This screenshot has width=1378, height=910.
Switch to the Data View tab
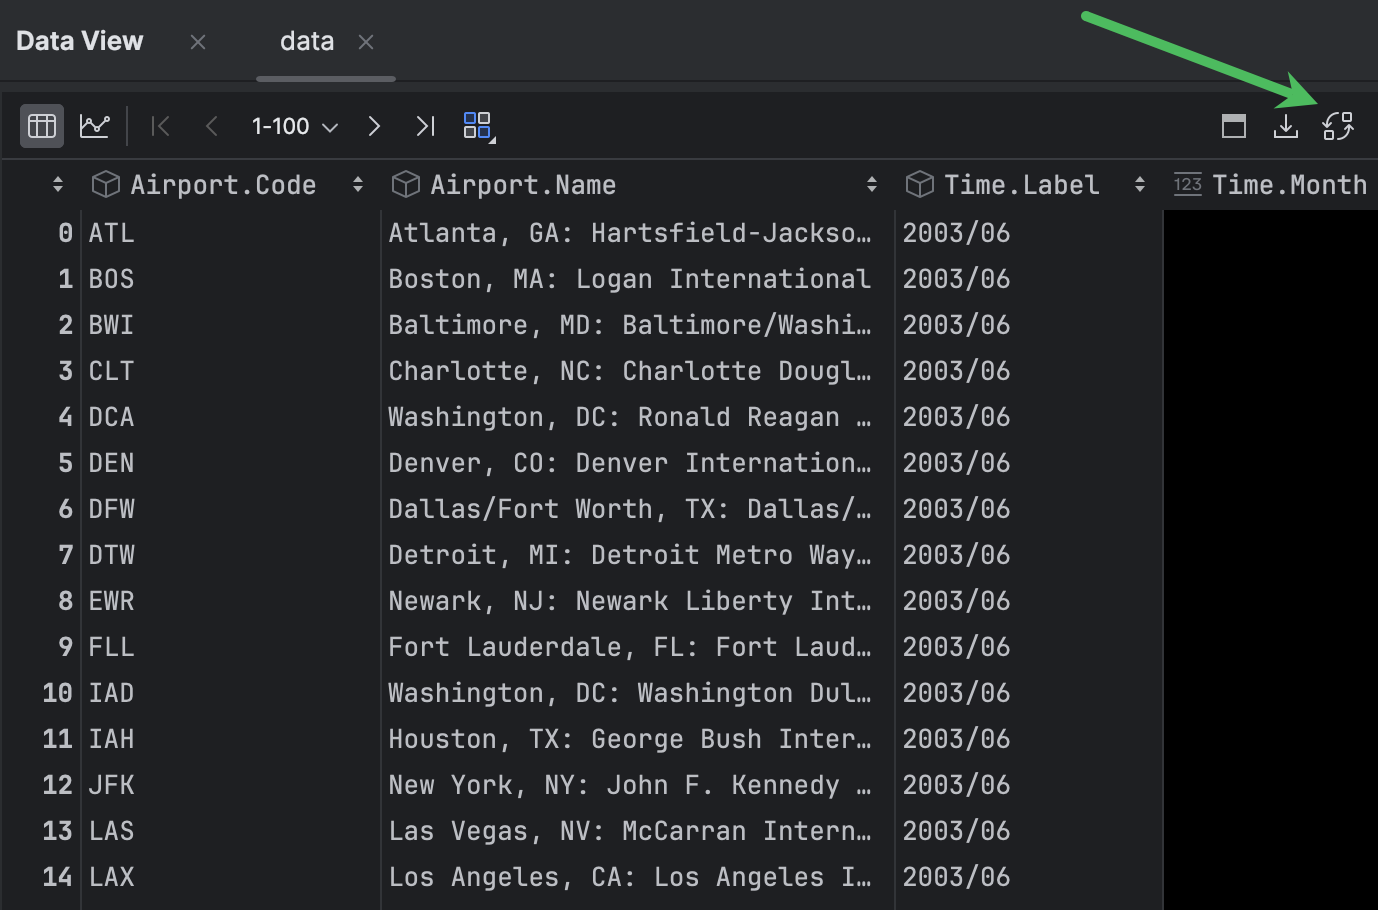[79, 41]
